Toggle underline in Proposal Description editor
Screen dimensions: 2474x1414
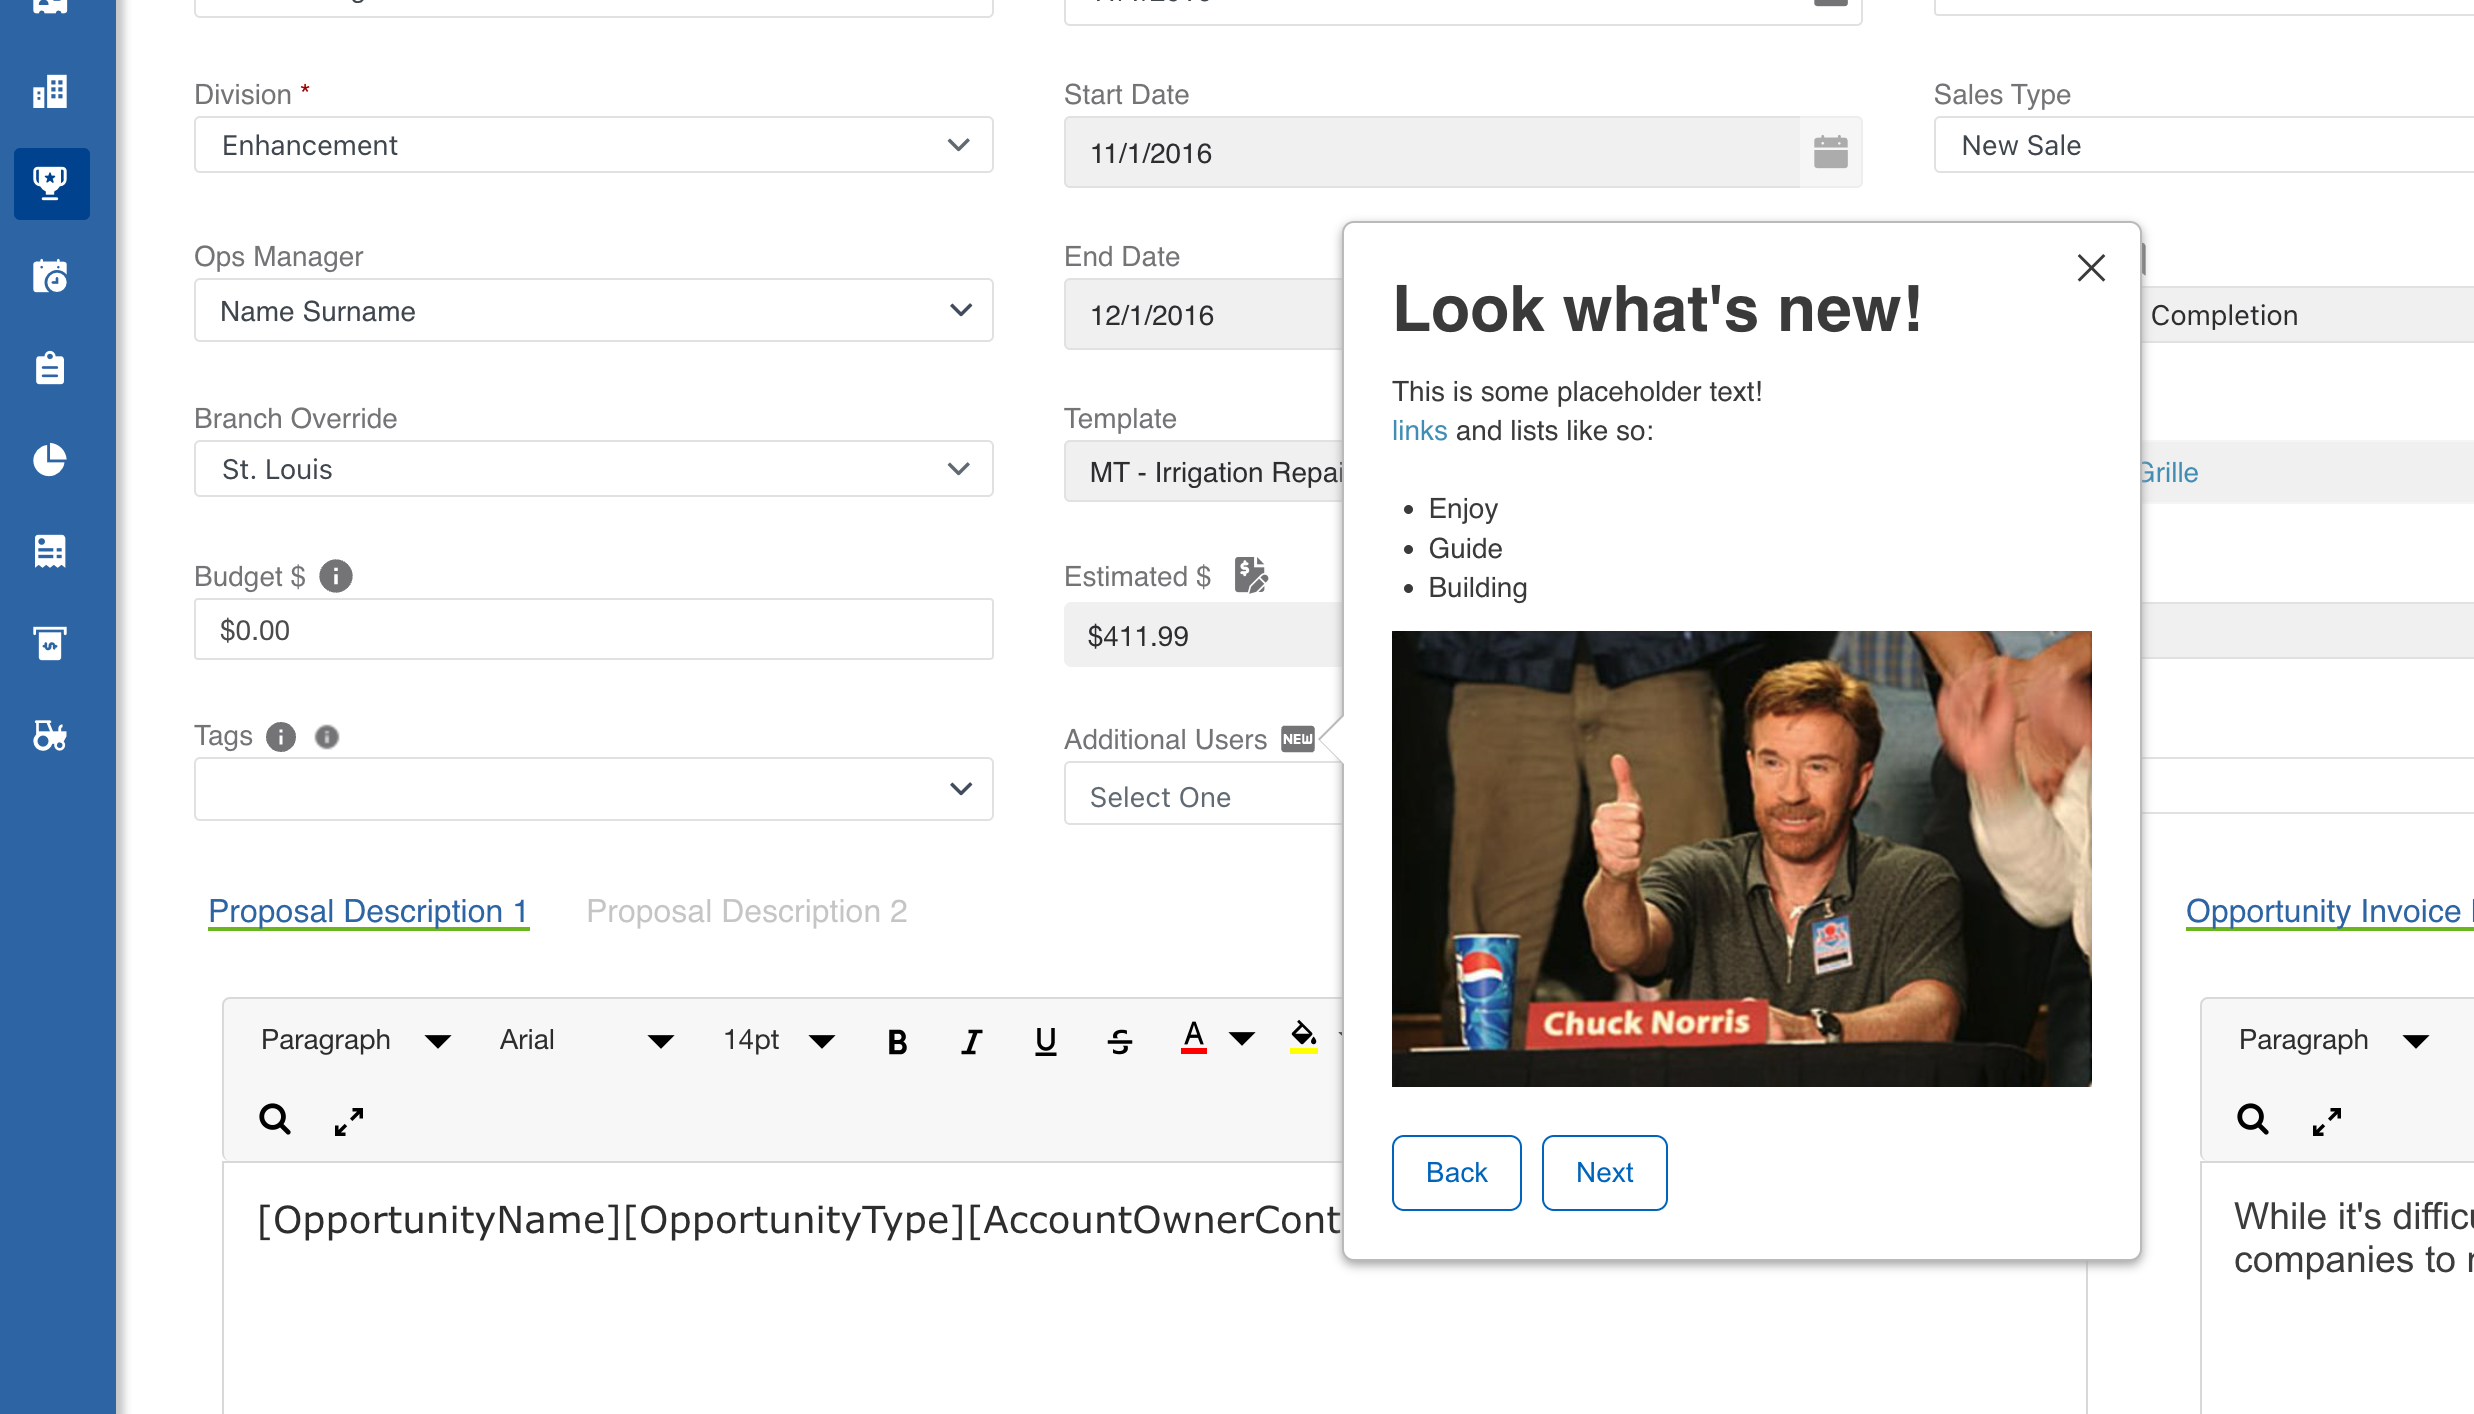(1045, 1042)
